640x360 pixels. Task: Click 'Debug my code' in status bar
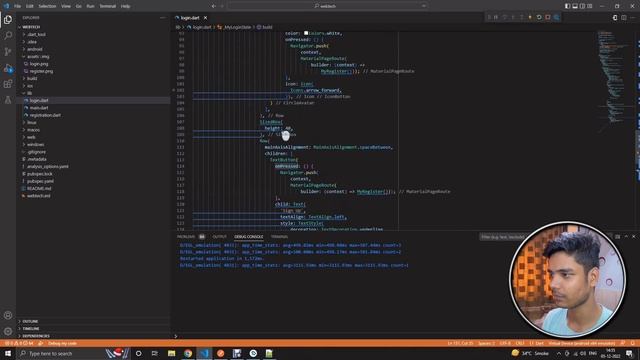pos(62,343)
